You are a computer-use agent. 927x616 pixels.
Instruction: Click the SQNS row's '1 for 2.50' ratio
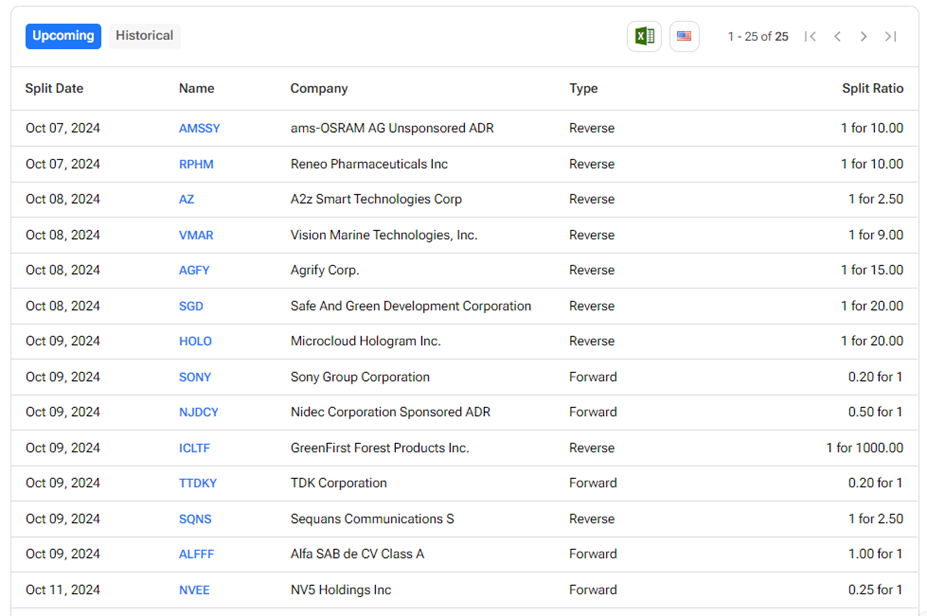[x=876, y=518]
